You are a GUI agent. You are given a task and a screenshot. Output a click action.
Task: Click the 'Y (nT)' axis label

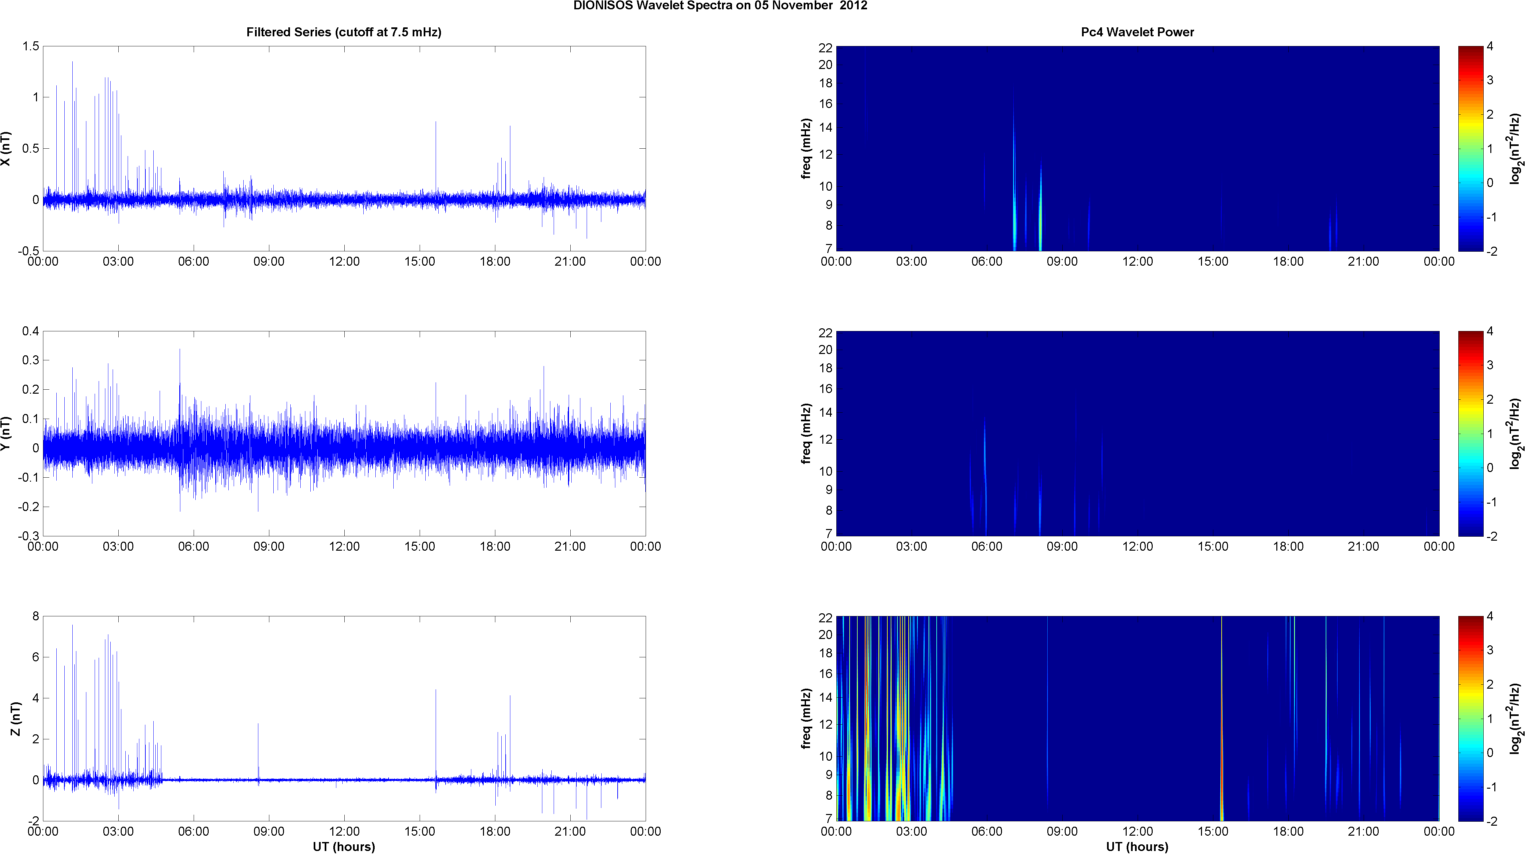(x=6, y=434)
